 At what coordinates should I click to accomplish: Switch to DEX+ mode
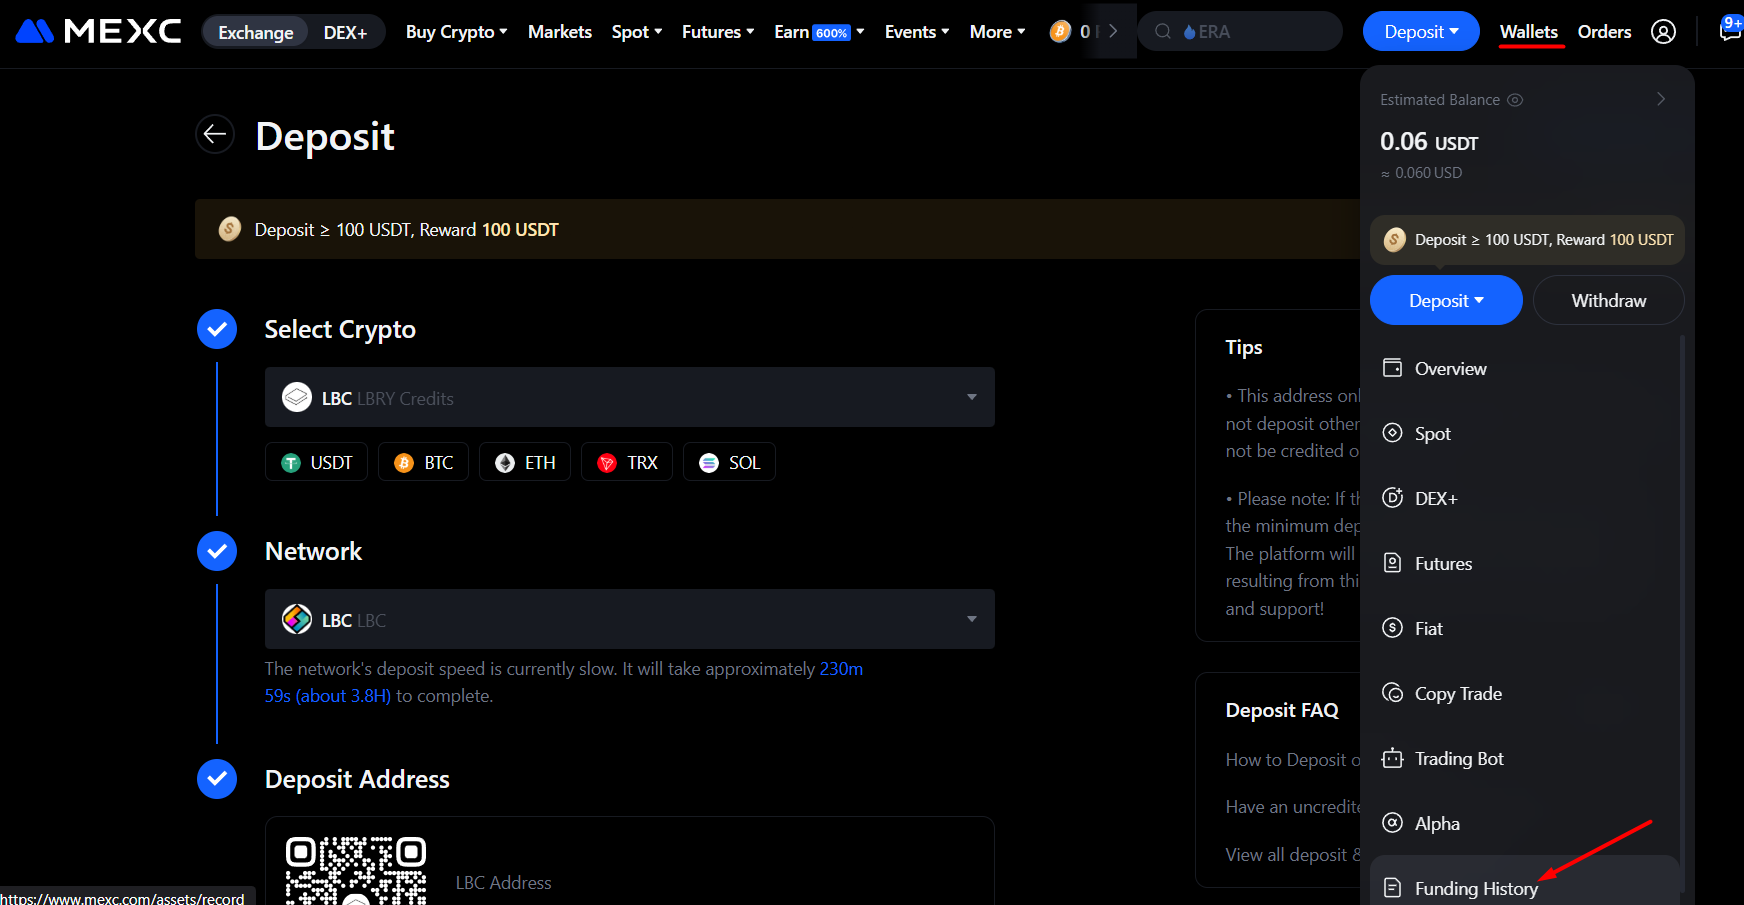point(345,32)
